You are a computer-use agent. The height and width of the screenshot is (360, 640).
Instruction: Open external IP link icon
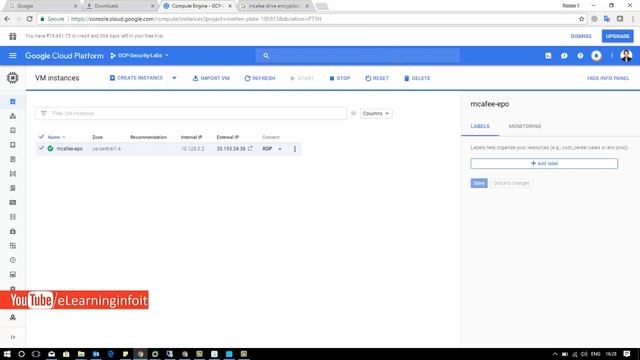[x=250, y=149]
